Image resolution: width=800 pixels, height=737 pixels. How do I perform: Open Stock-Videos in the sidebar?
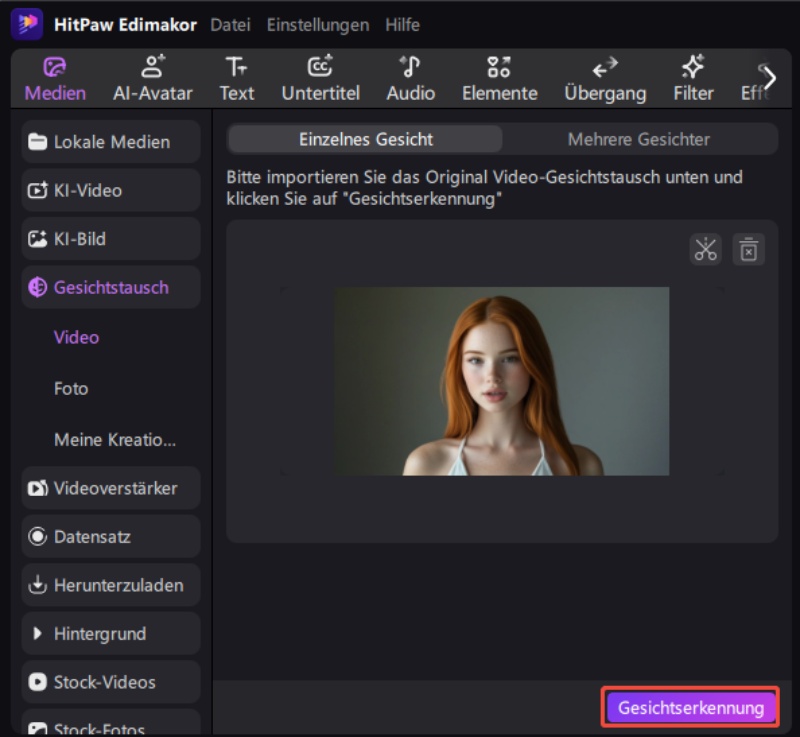click(x=111, y=682)
